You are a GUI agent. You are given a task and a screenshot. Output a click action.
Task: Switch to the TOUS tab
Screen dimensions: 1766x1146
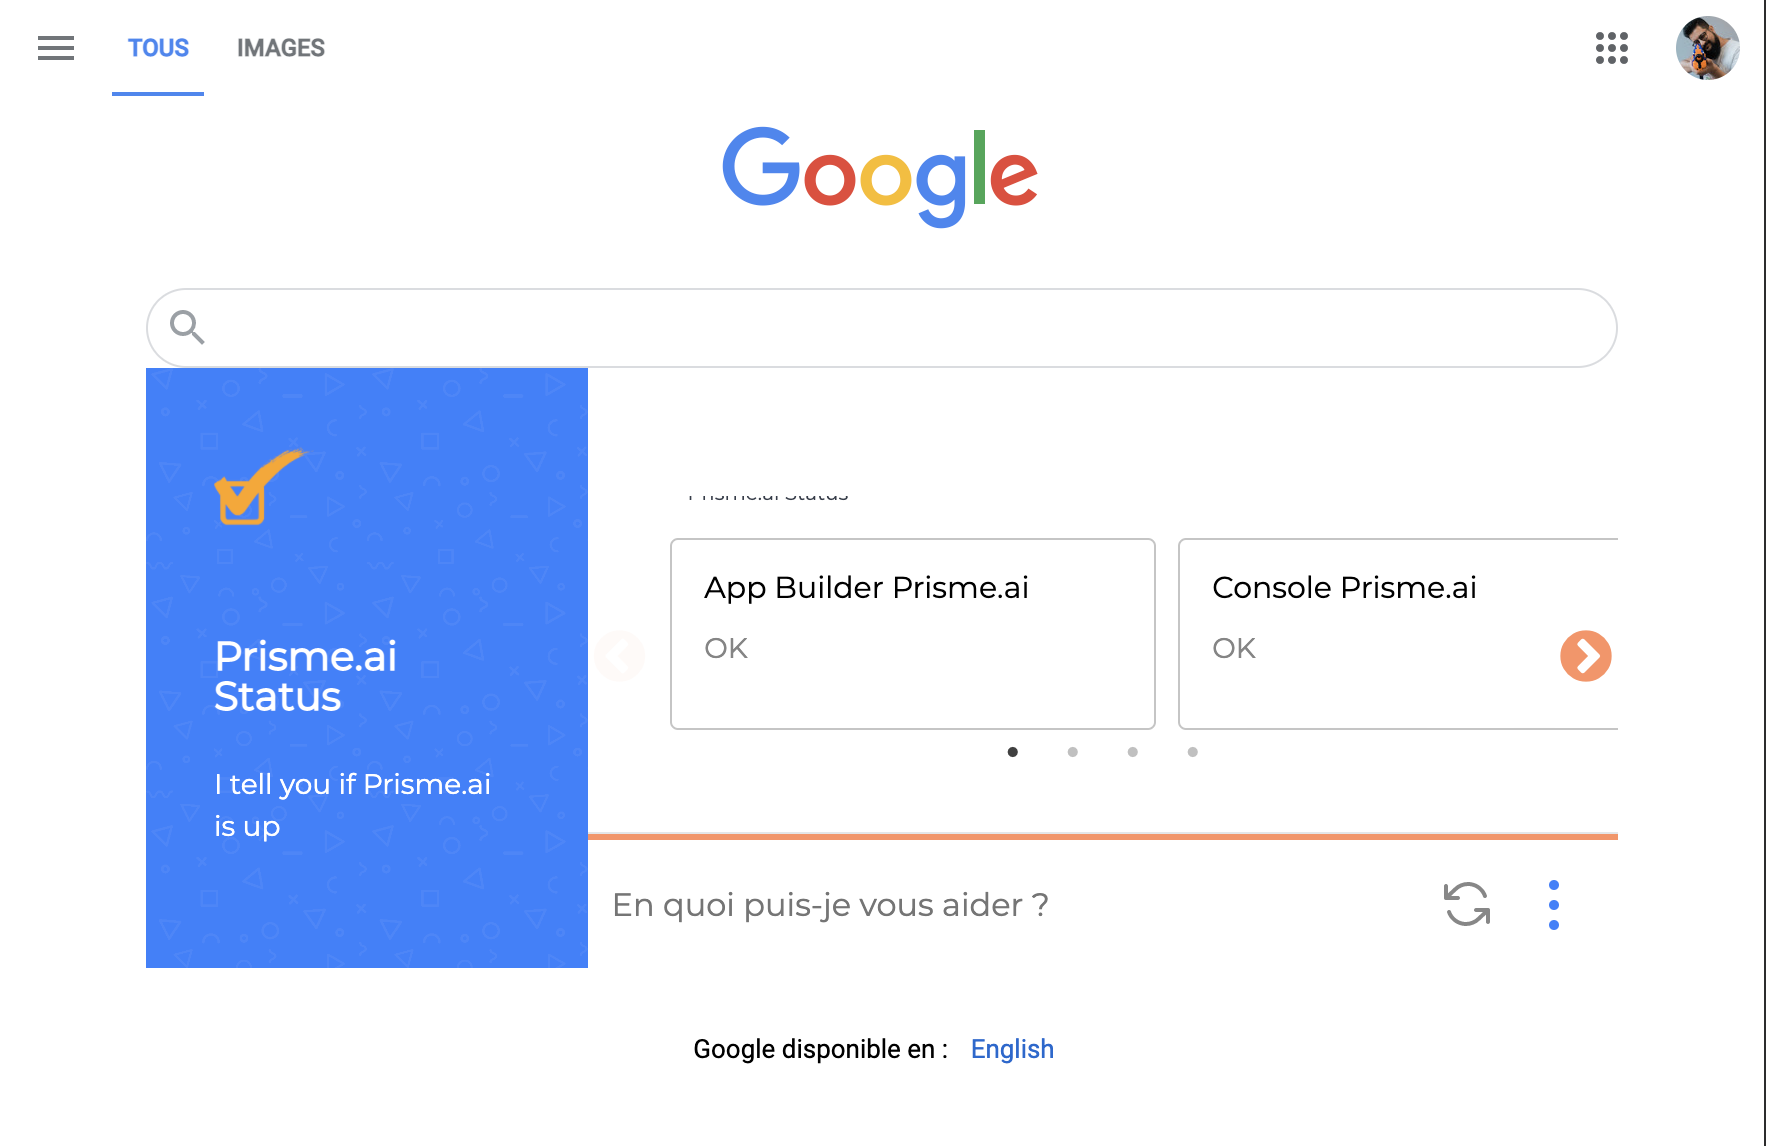[x=158, y=48]
